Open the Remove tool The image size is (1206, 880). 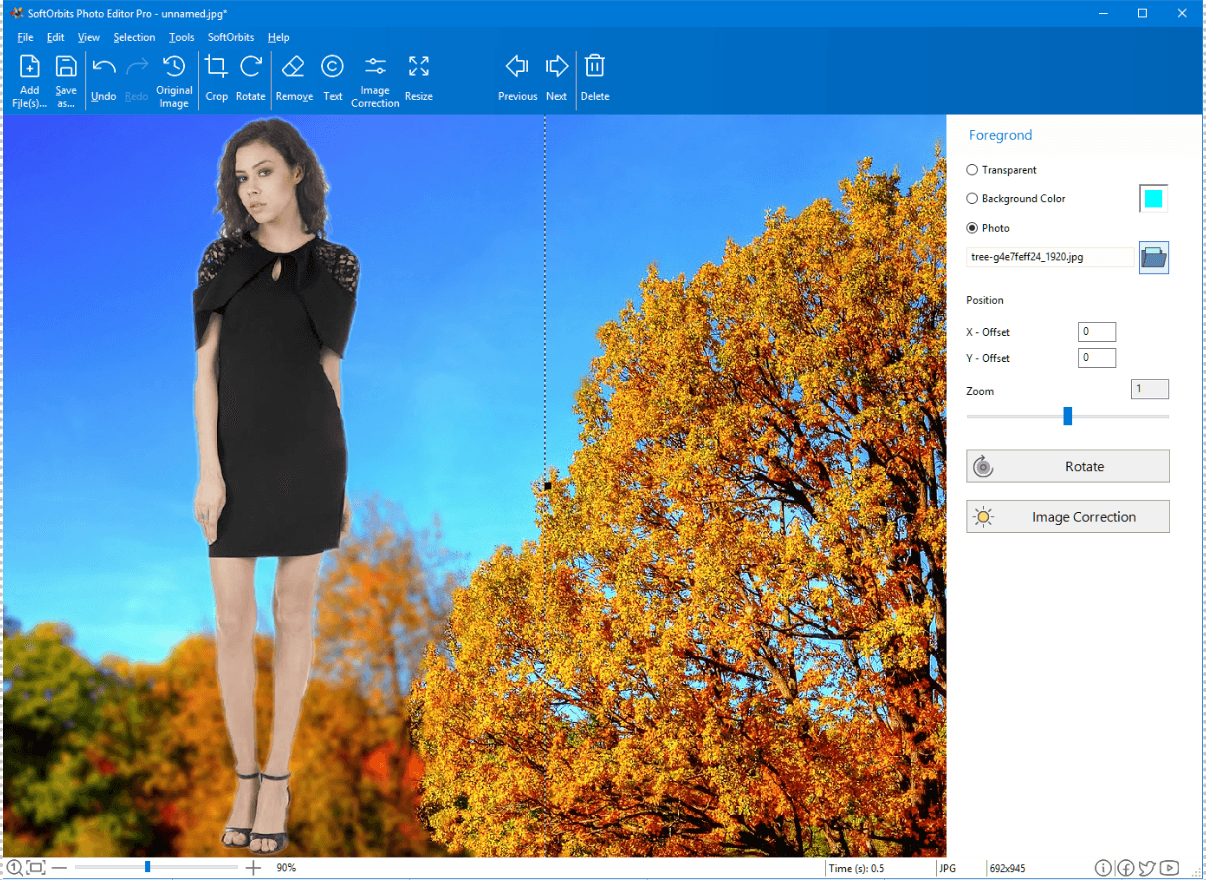coord(293,76)
